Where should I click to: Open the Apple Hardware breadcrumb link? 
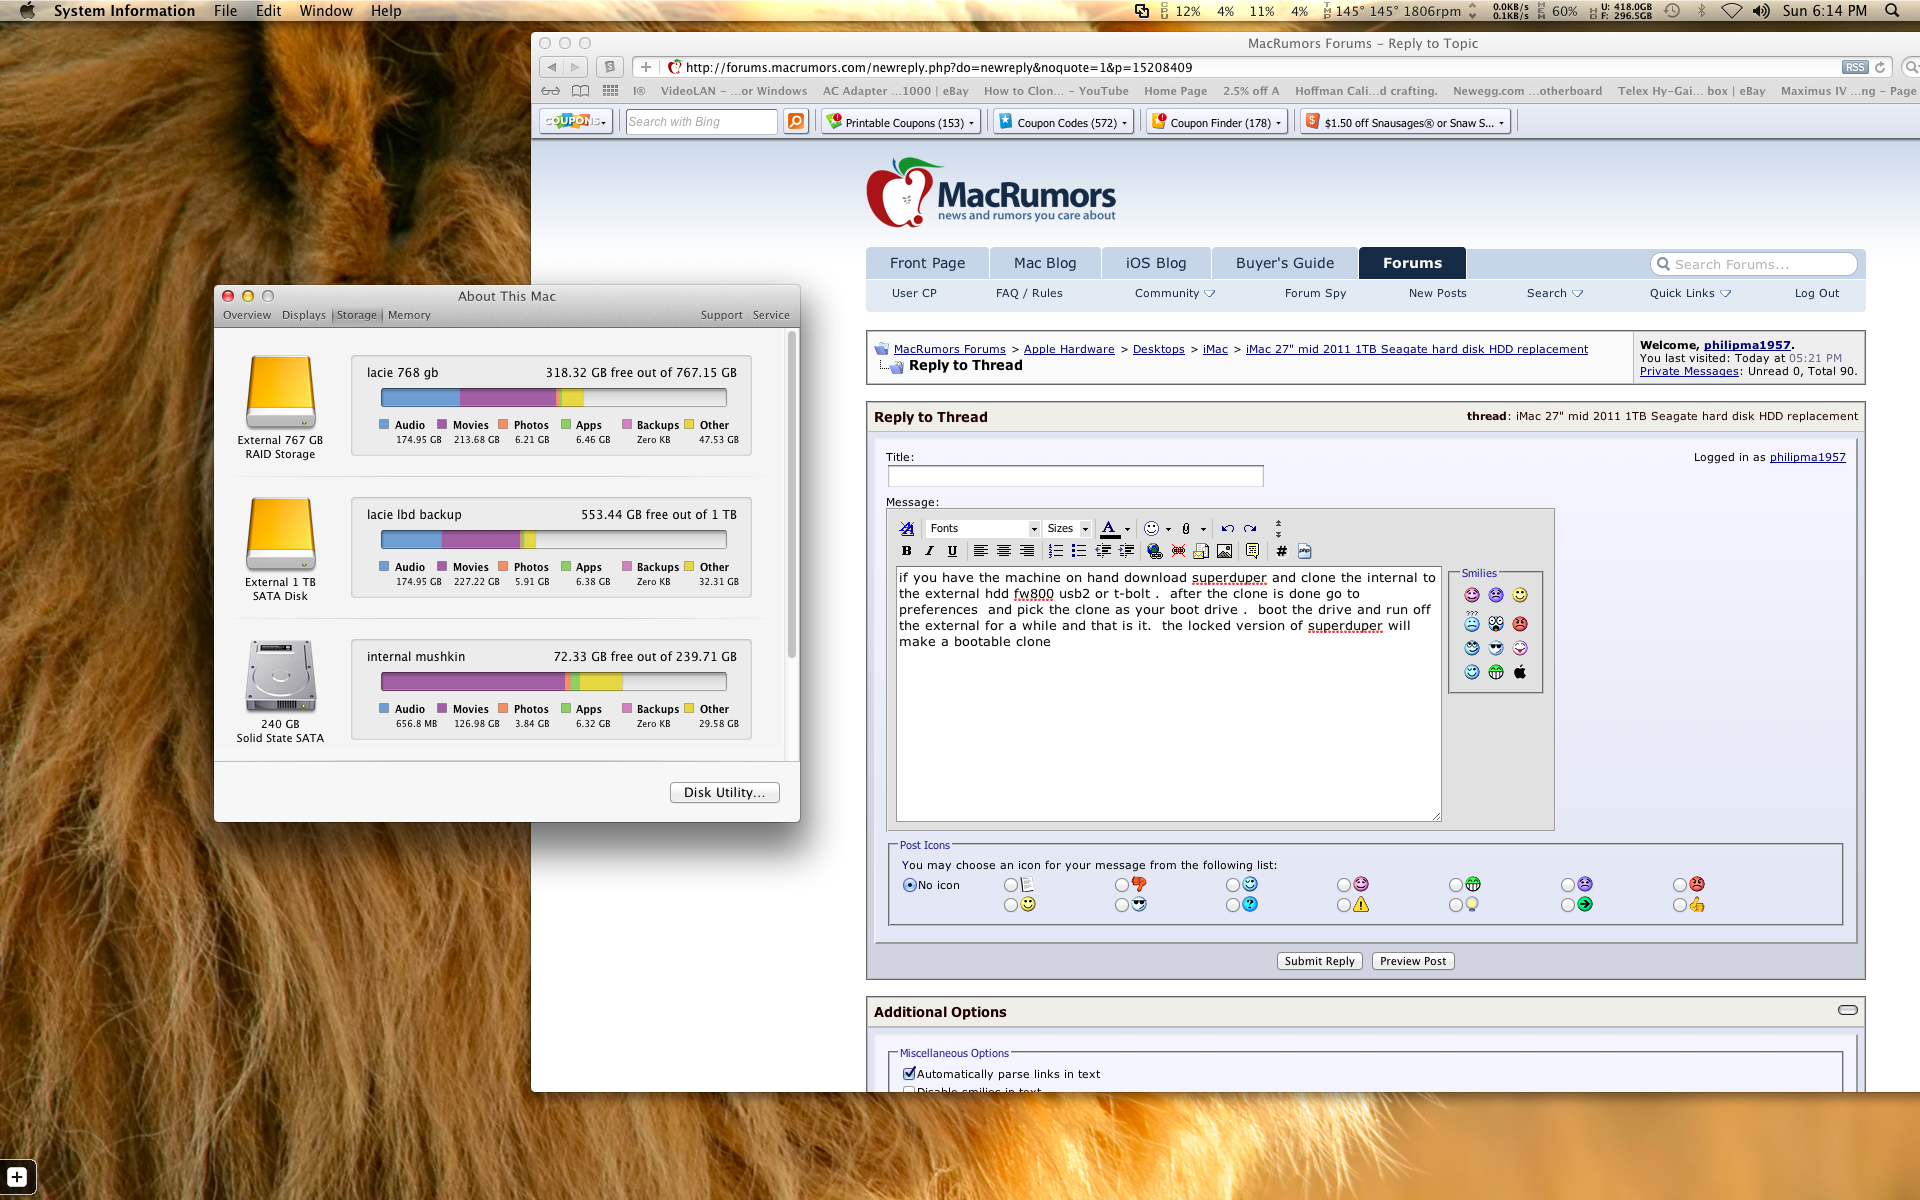pos(1069,349)
